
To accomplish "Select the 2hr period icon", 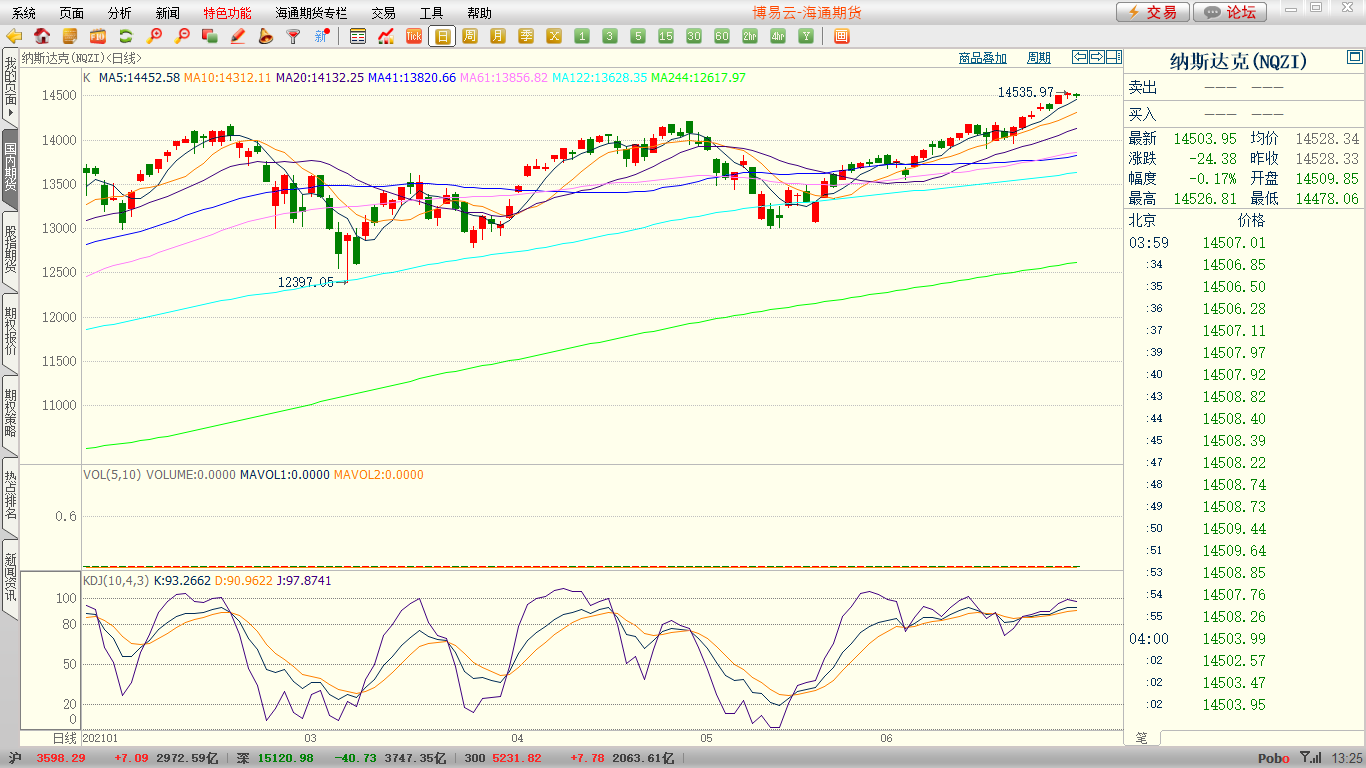I will 750,36.
